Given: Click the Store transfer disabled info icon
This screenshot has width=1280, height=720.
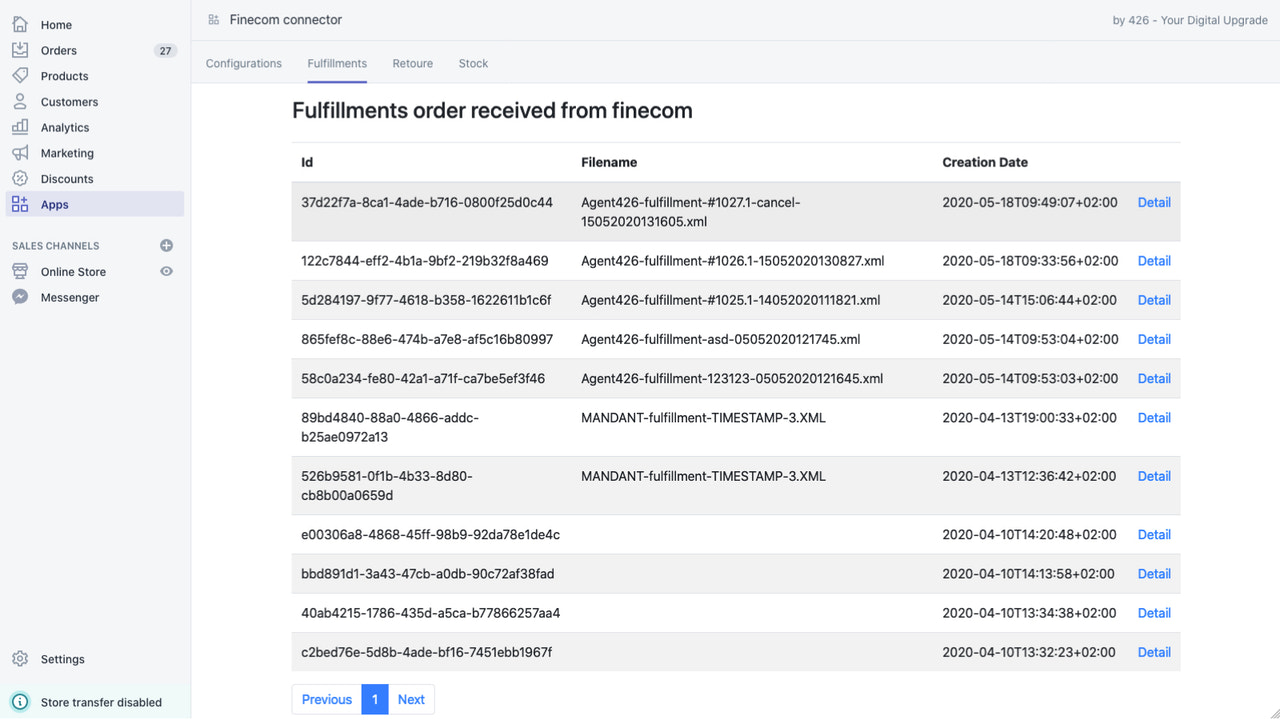Looking at the screenshot, I should click(x=19, y=701).
